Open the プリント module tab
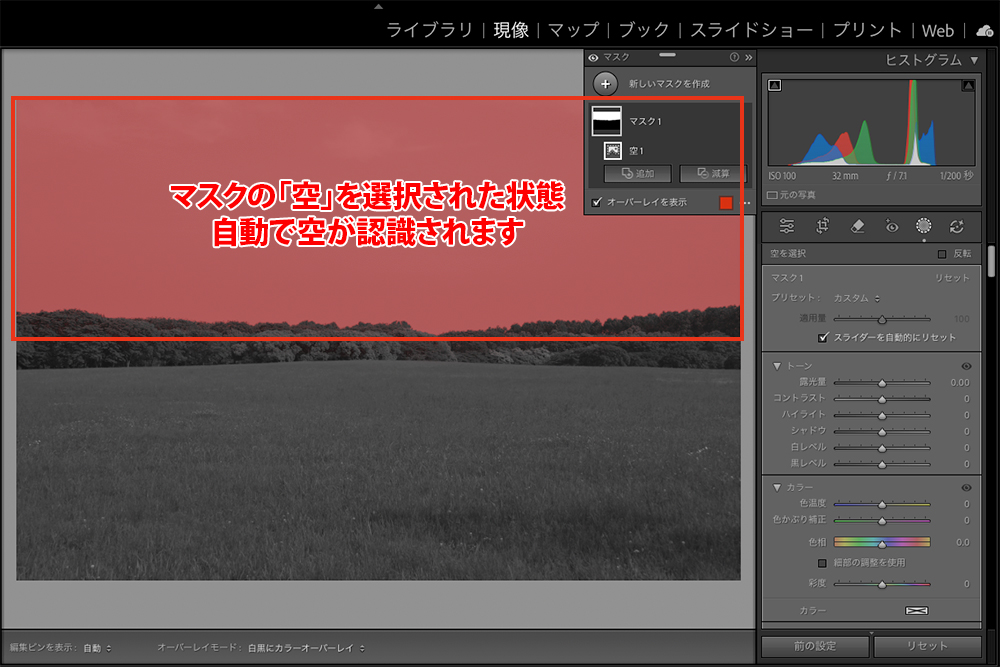Viewport: 1000px width, 667px height. coord(868,30)
